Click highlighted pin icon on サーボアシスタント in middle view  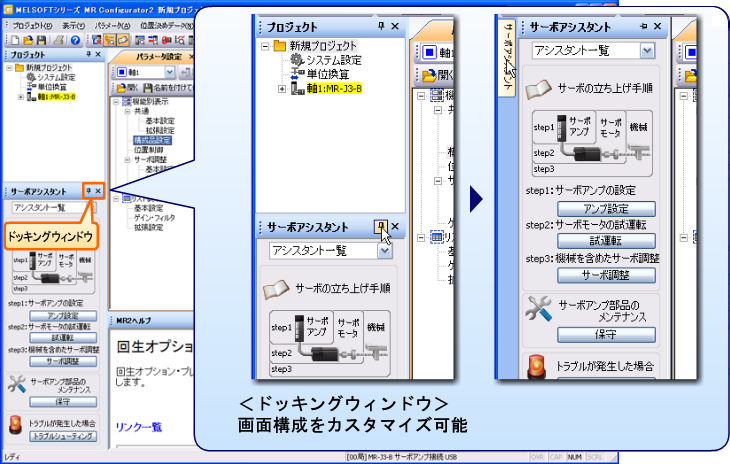[381, 227]
